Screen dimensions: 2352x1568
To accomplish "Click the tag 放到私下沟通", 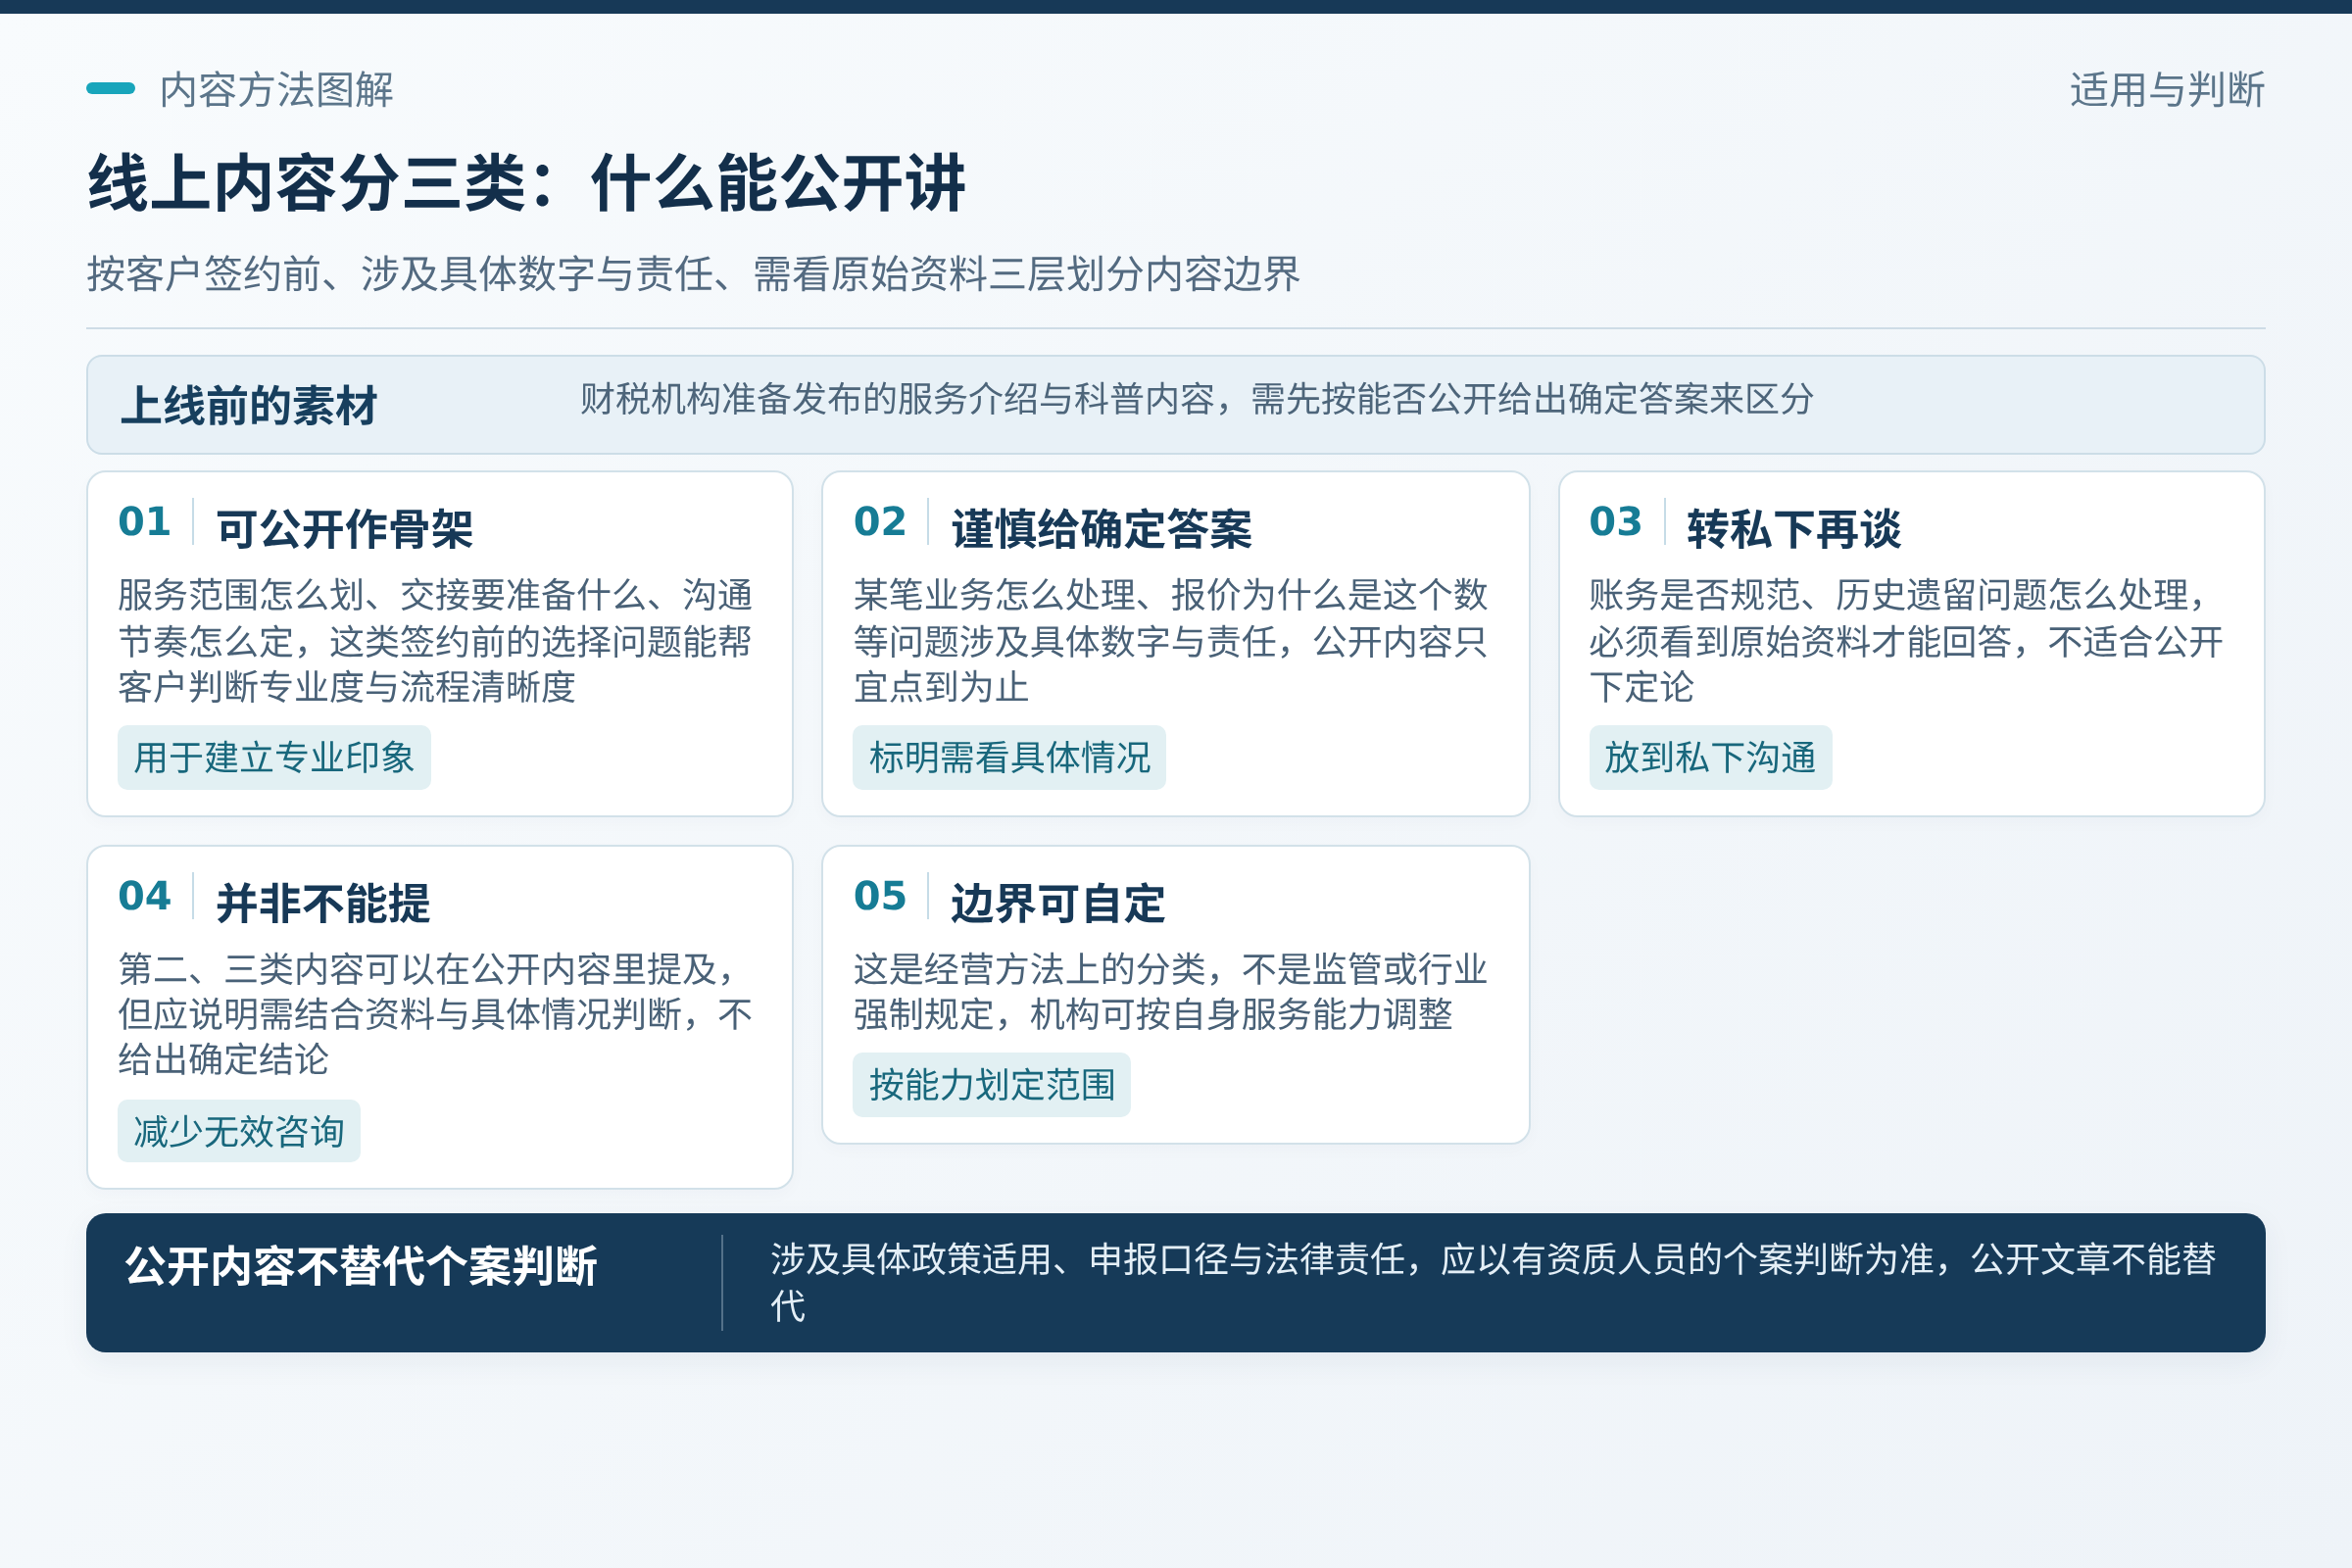I will (x=1711, y=757).
